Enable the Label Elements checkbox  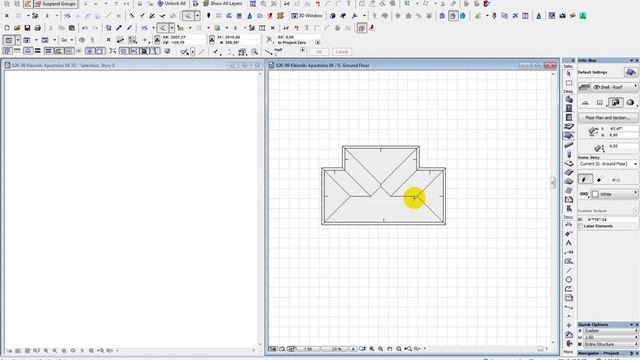[580, 226]
